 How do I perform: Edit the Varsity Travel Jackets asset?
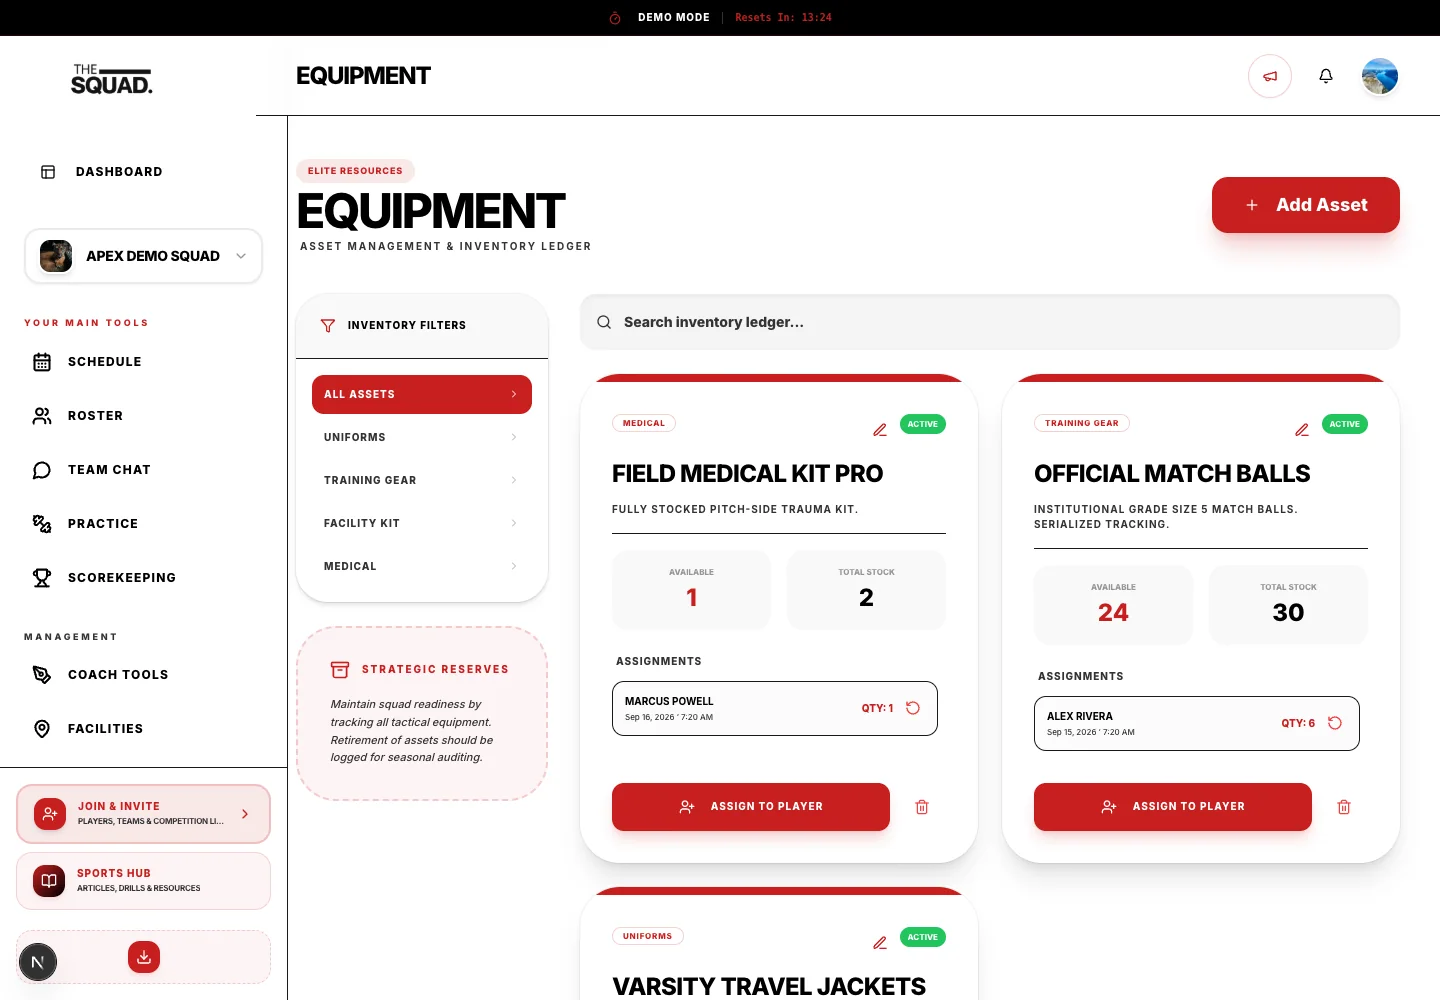click(x=880, y=943)
